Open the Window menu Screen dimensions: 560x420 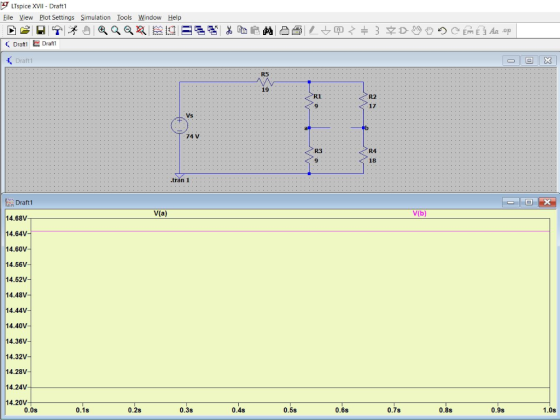tap(150, 17)
